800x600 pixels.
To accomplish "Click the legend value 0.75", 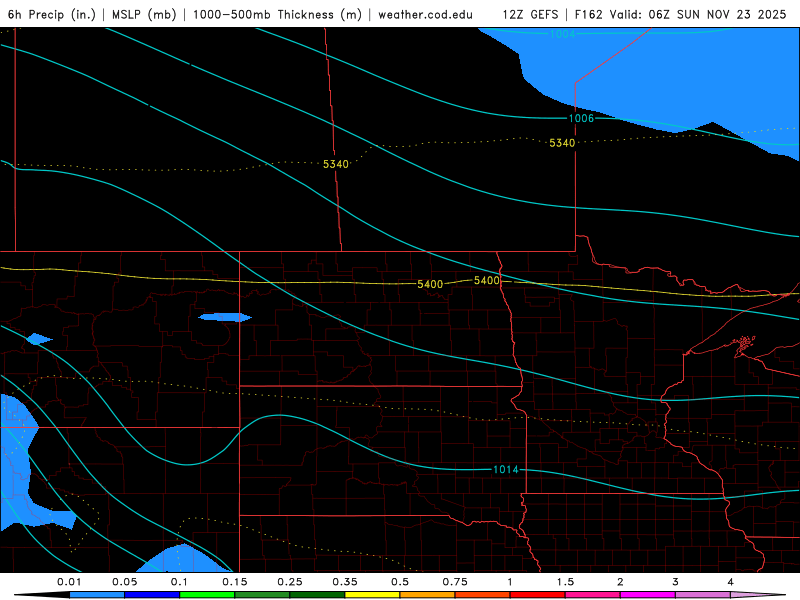I will [x=455, y=582].
